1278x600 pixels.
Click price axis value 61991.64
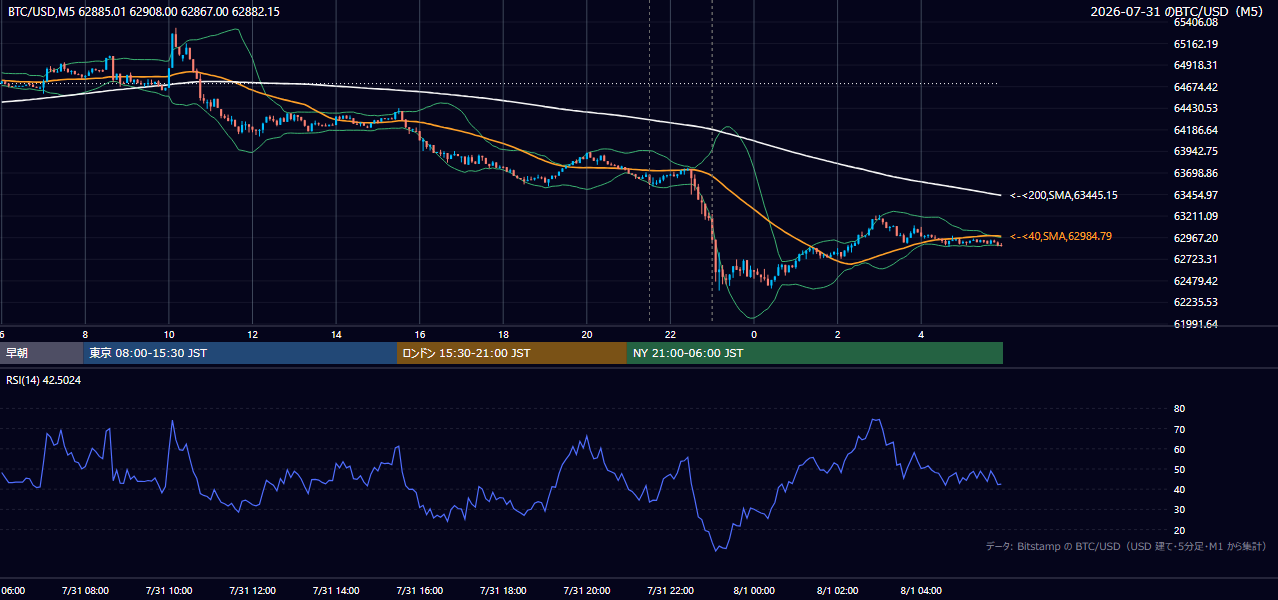[x=1195, y=324]
